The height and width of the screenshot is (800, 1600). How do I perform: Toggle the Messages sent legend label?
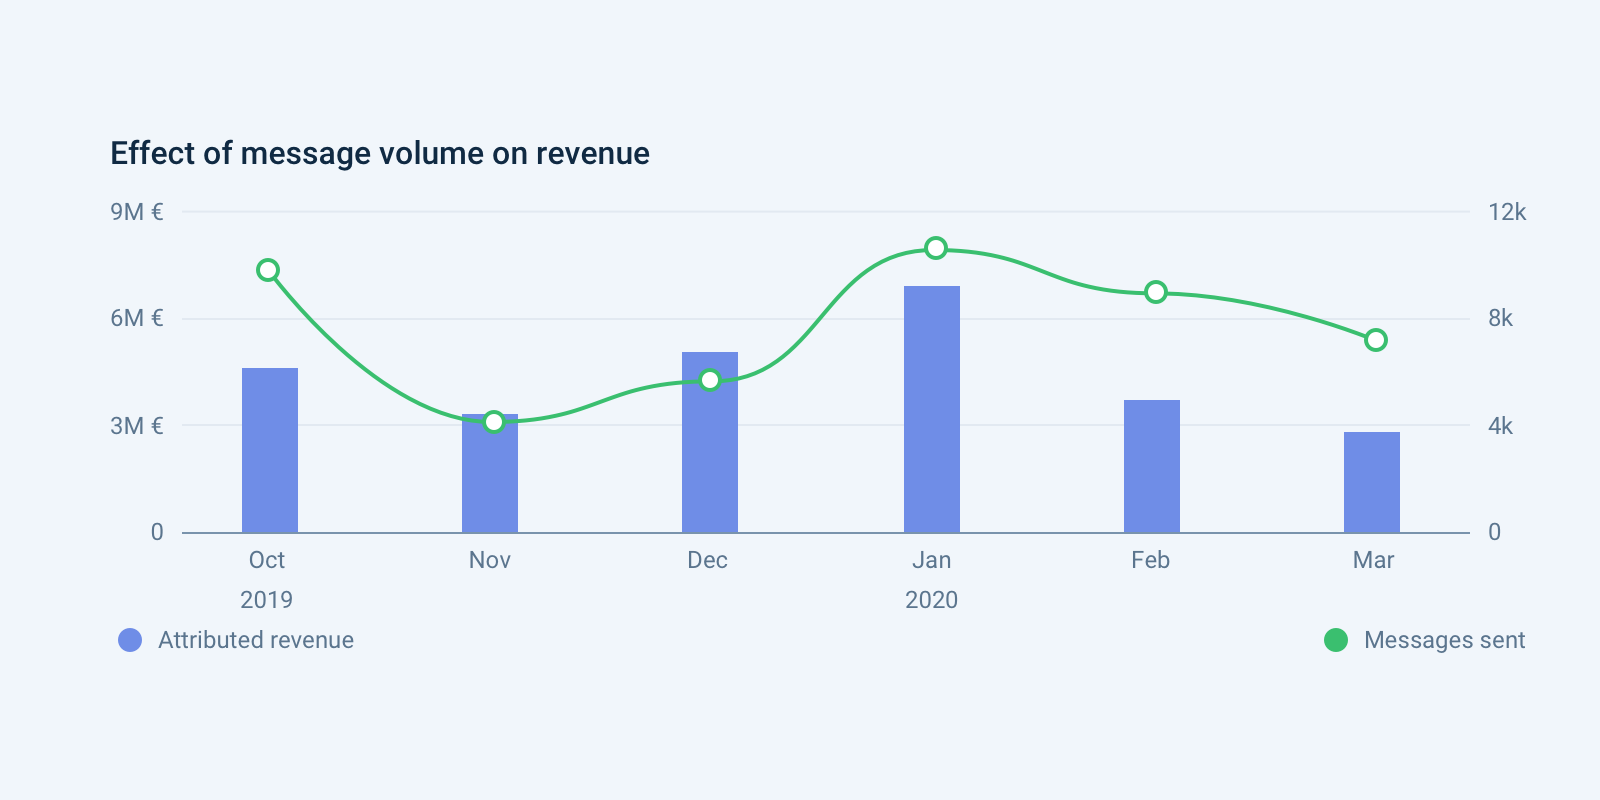(1444, 640)
